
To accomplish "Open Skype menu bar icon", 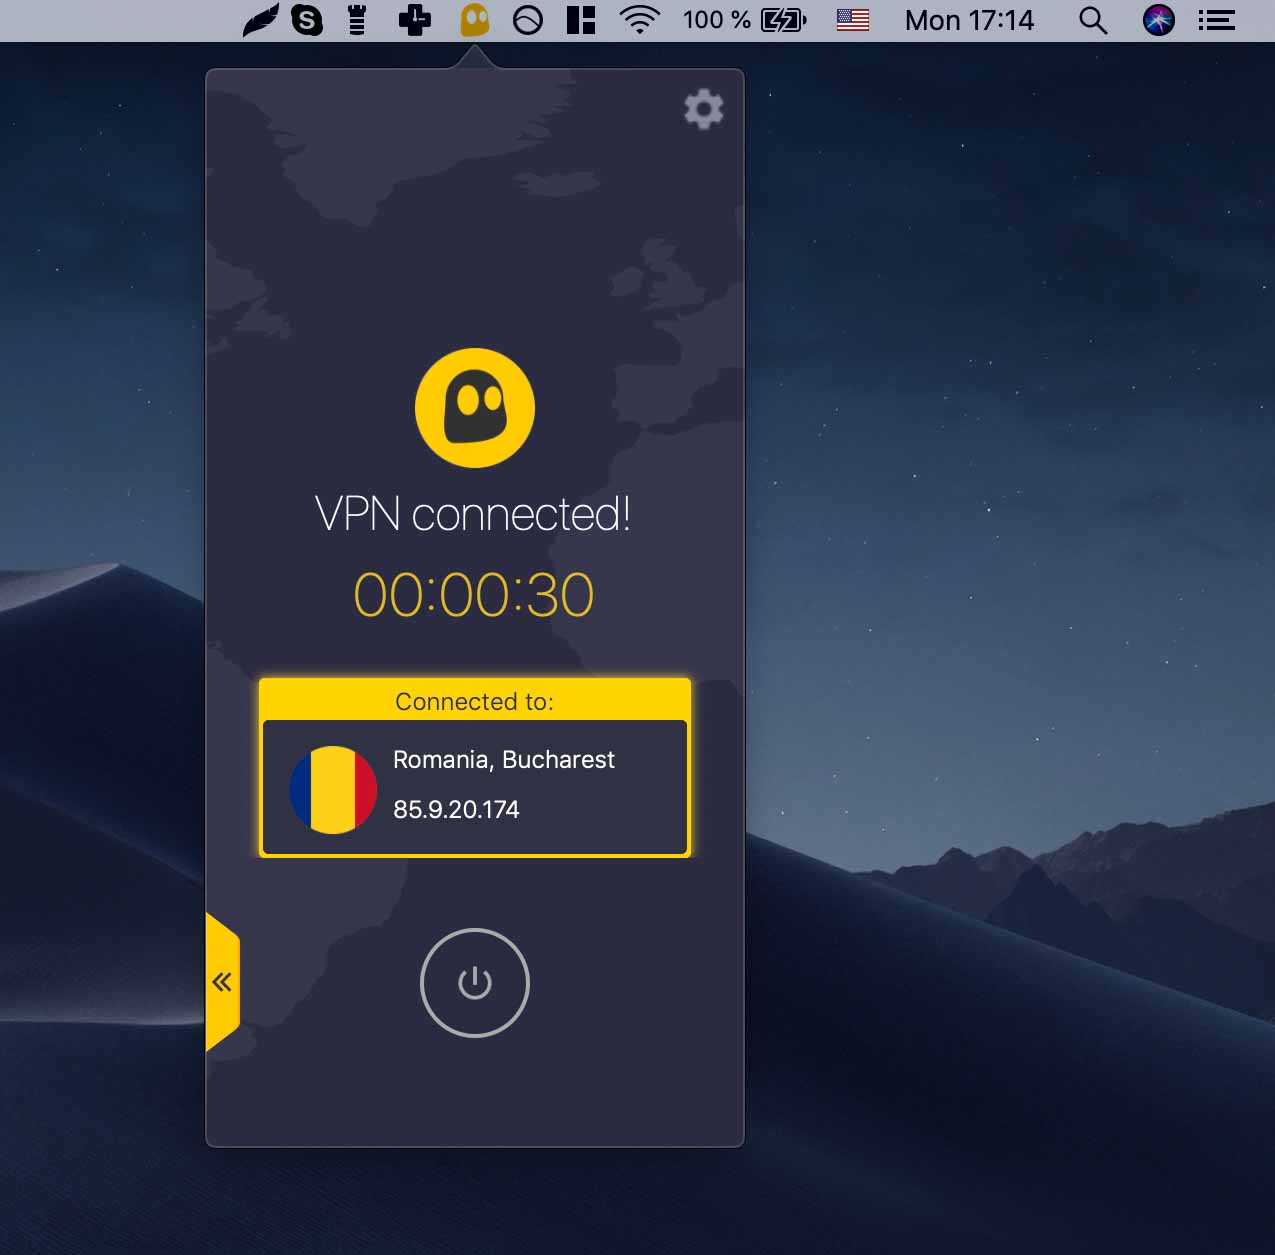I will tap(307, 20).
